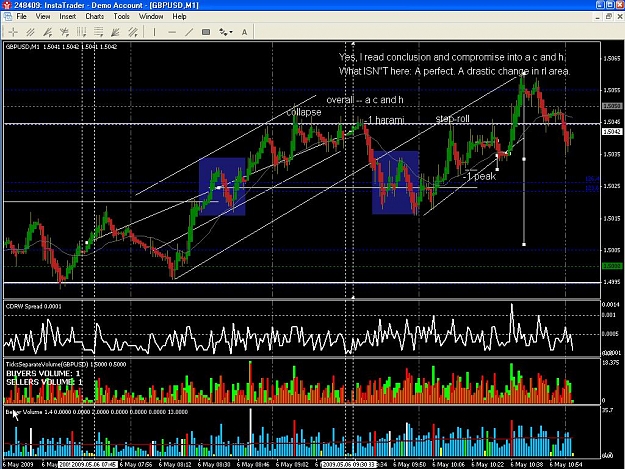Open the Tools menu
This screenshot has width=625, height=469.
click(121, 17)
